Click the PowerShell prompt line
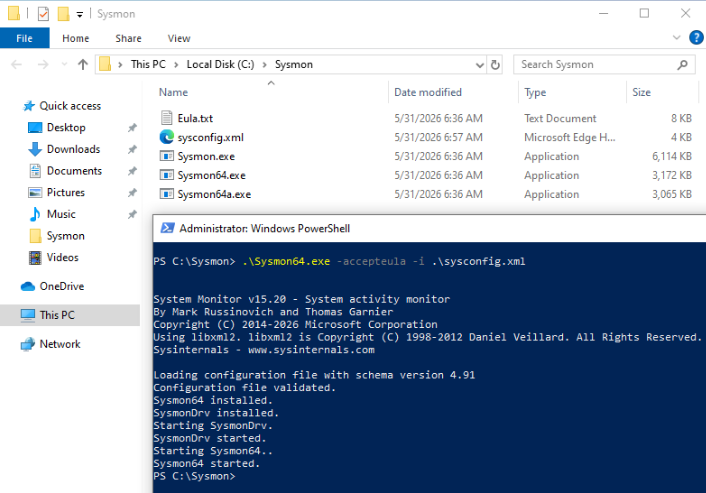This screenshot has width=706, height=493. [194, 476]
